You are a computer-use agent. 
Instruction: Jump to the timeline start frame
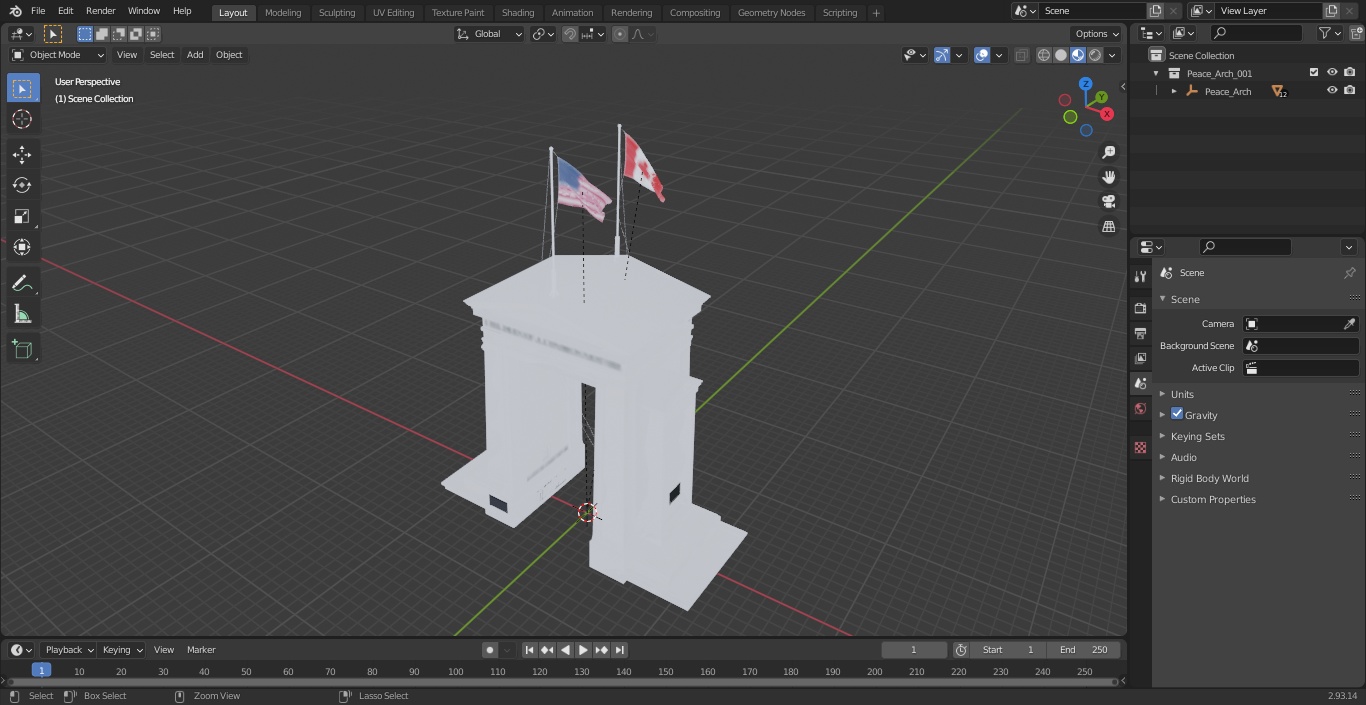(x=530, y=650)
